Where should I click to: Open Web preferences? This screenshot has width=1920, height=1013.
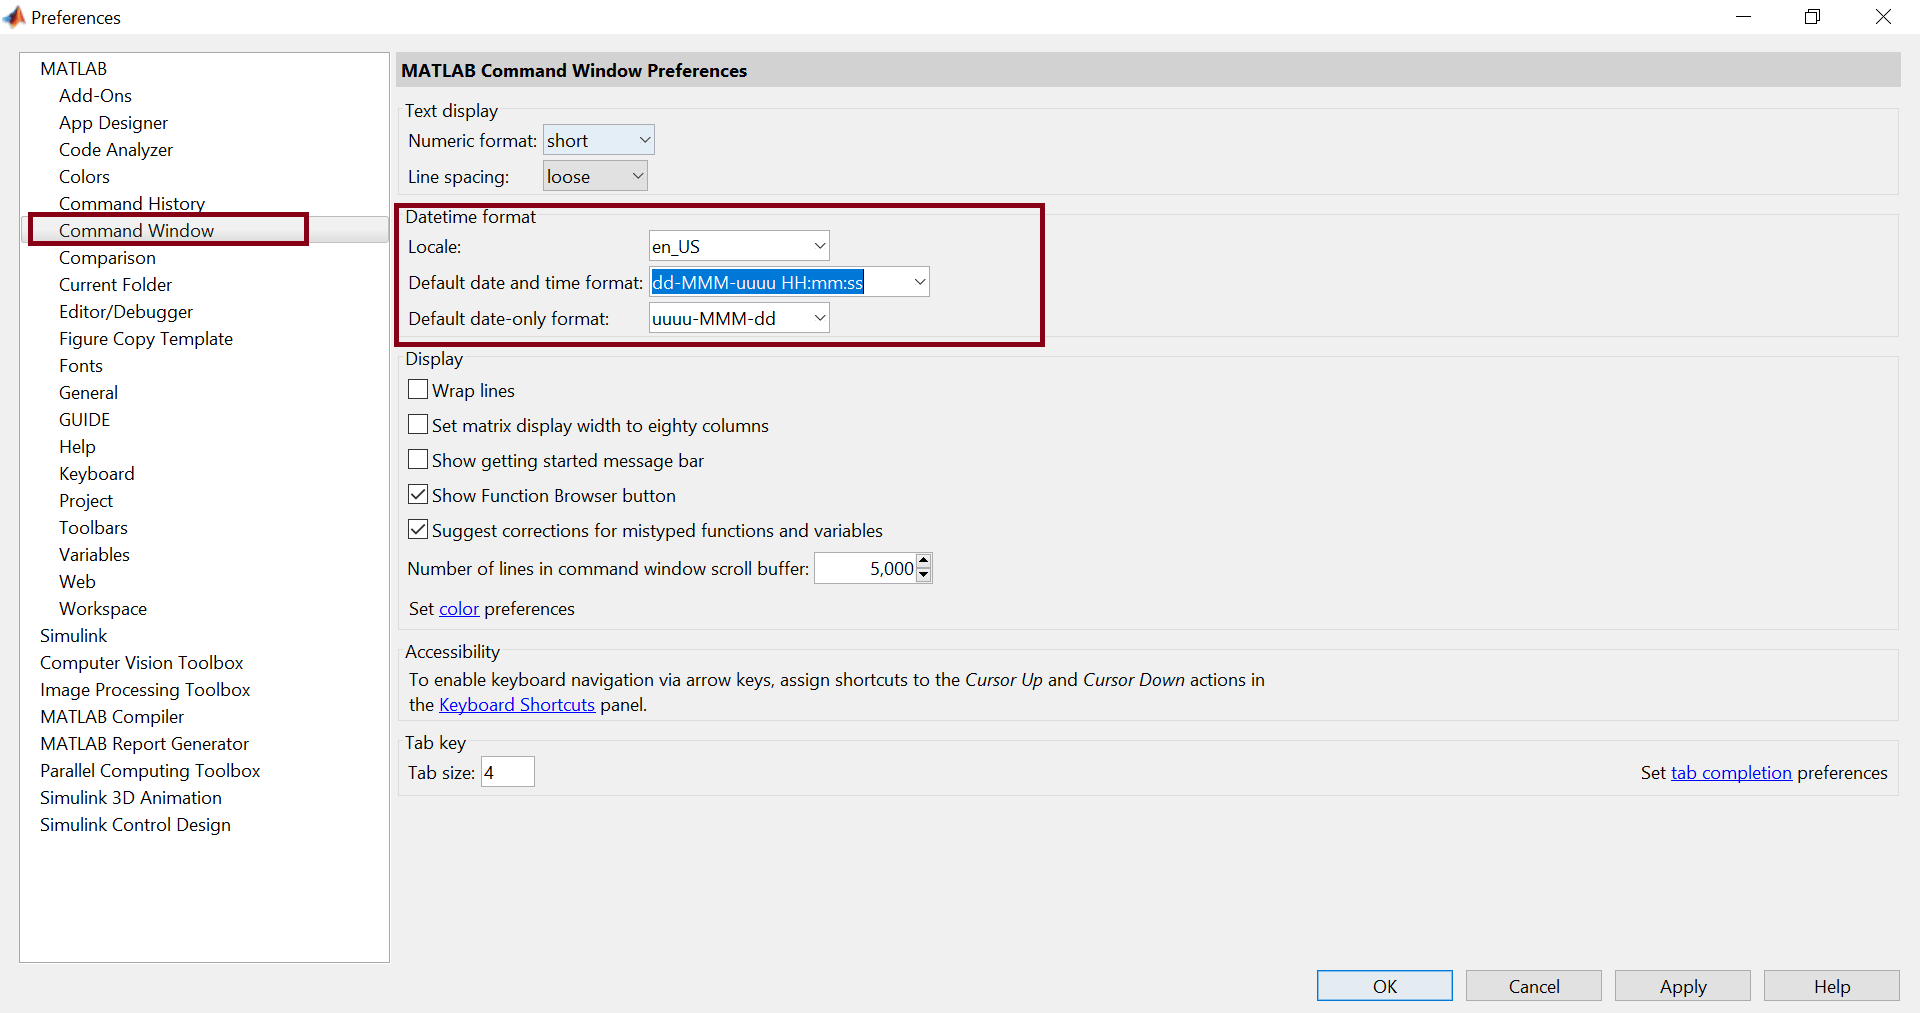point(77,581)
